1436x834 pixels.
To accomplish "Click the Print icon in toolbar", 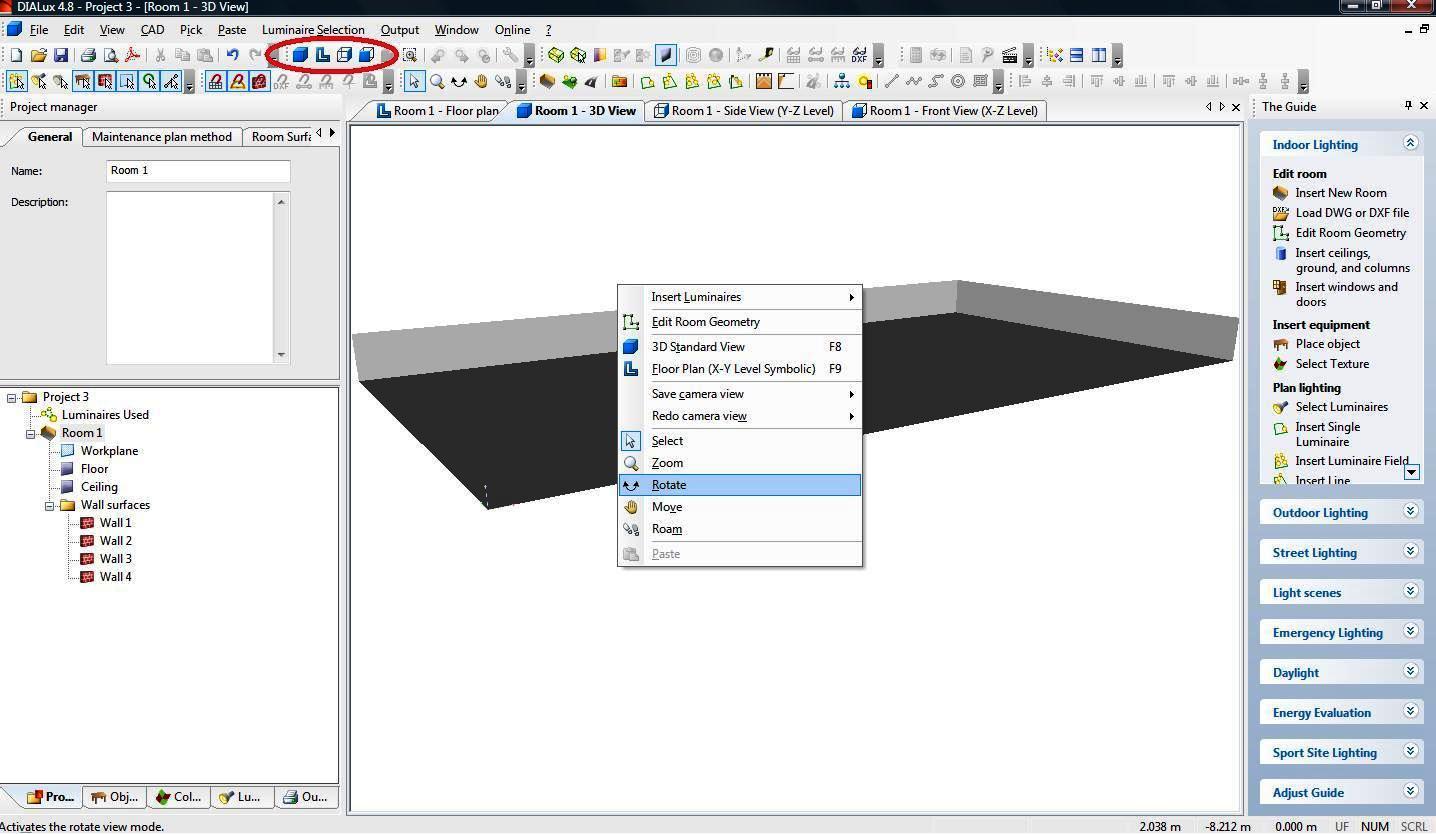I will (x=88, y=55).
